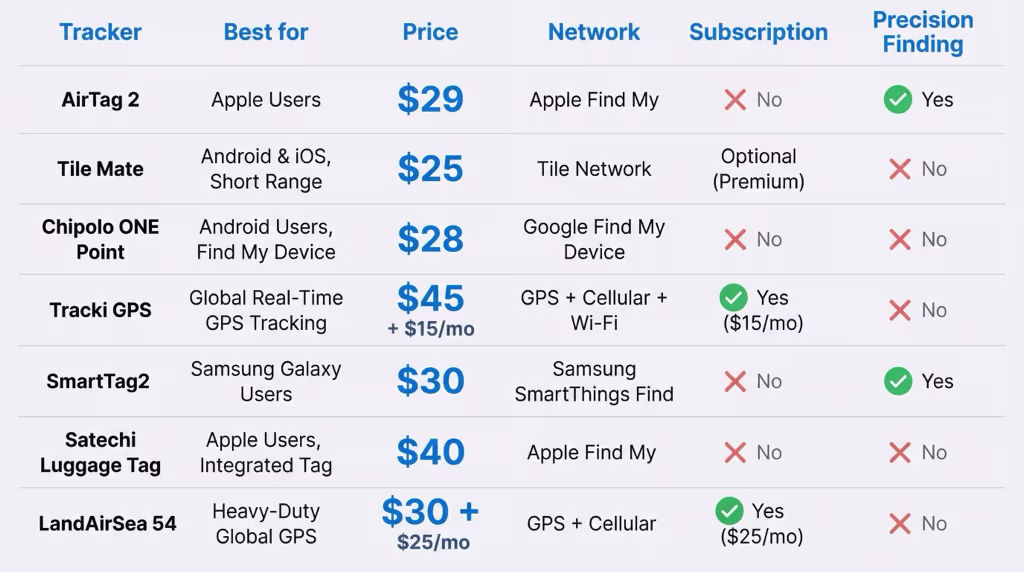Select the Tile Mate tracker name
This screenshot has width=1024, height=572.
pos(100,169)
